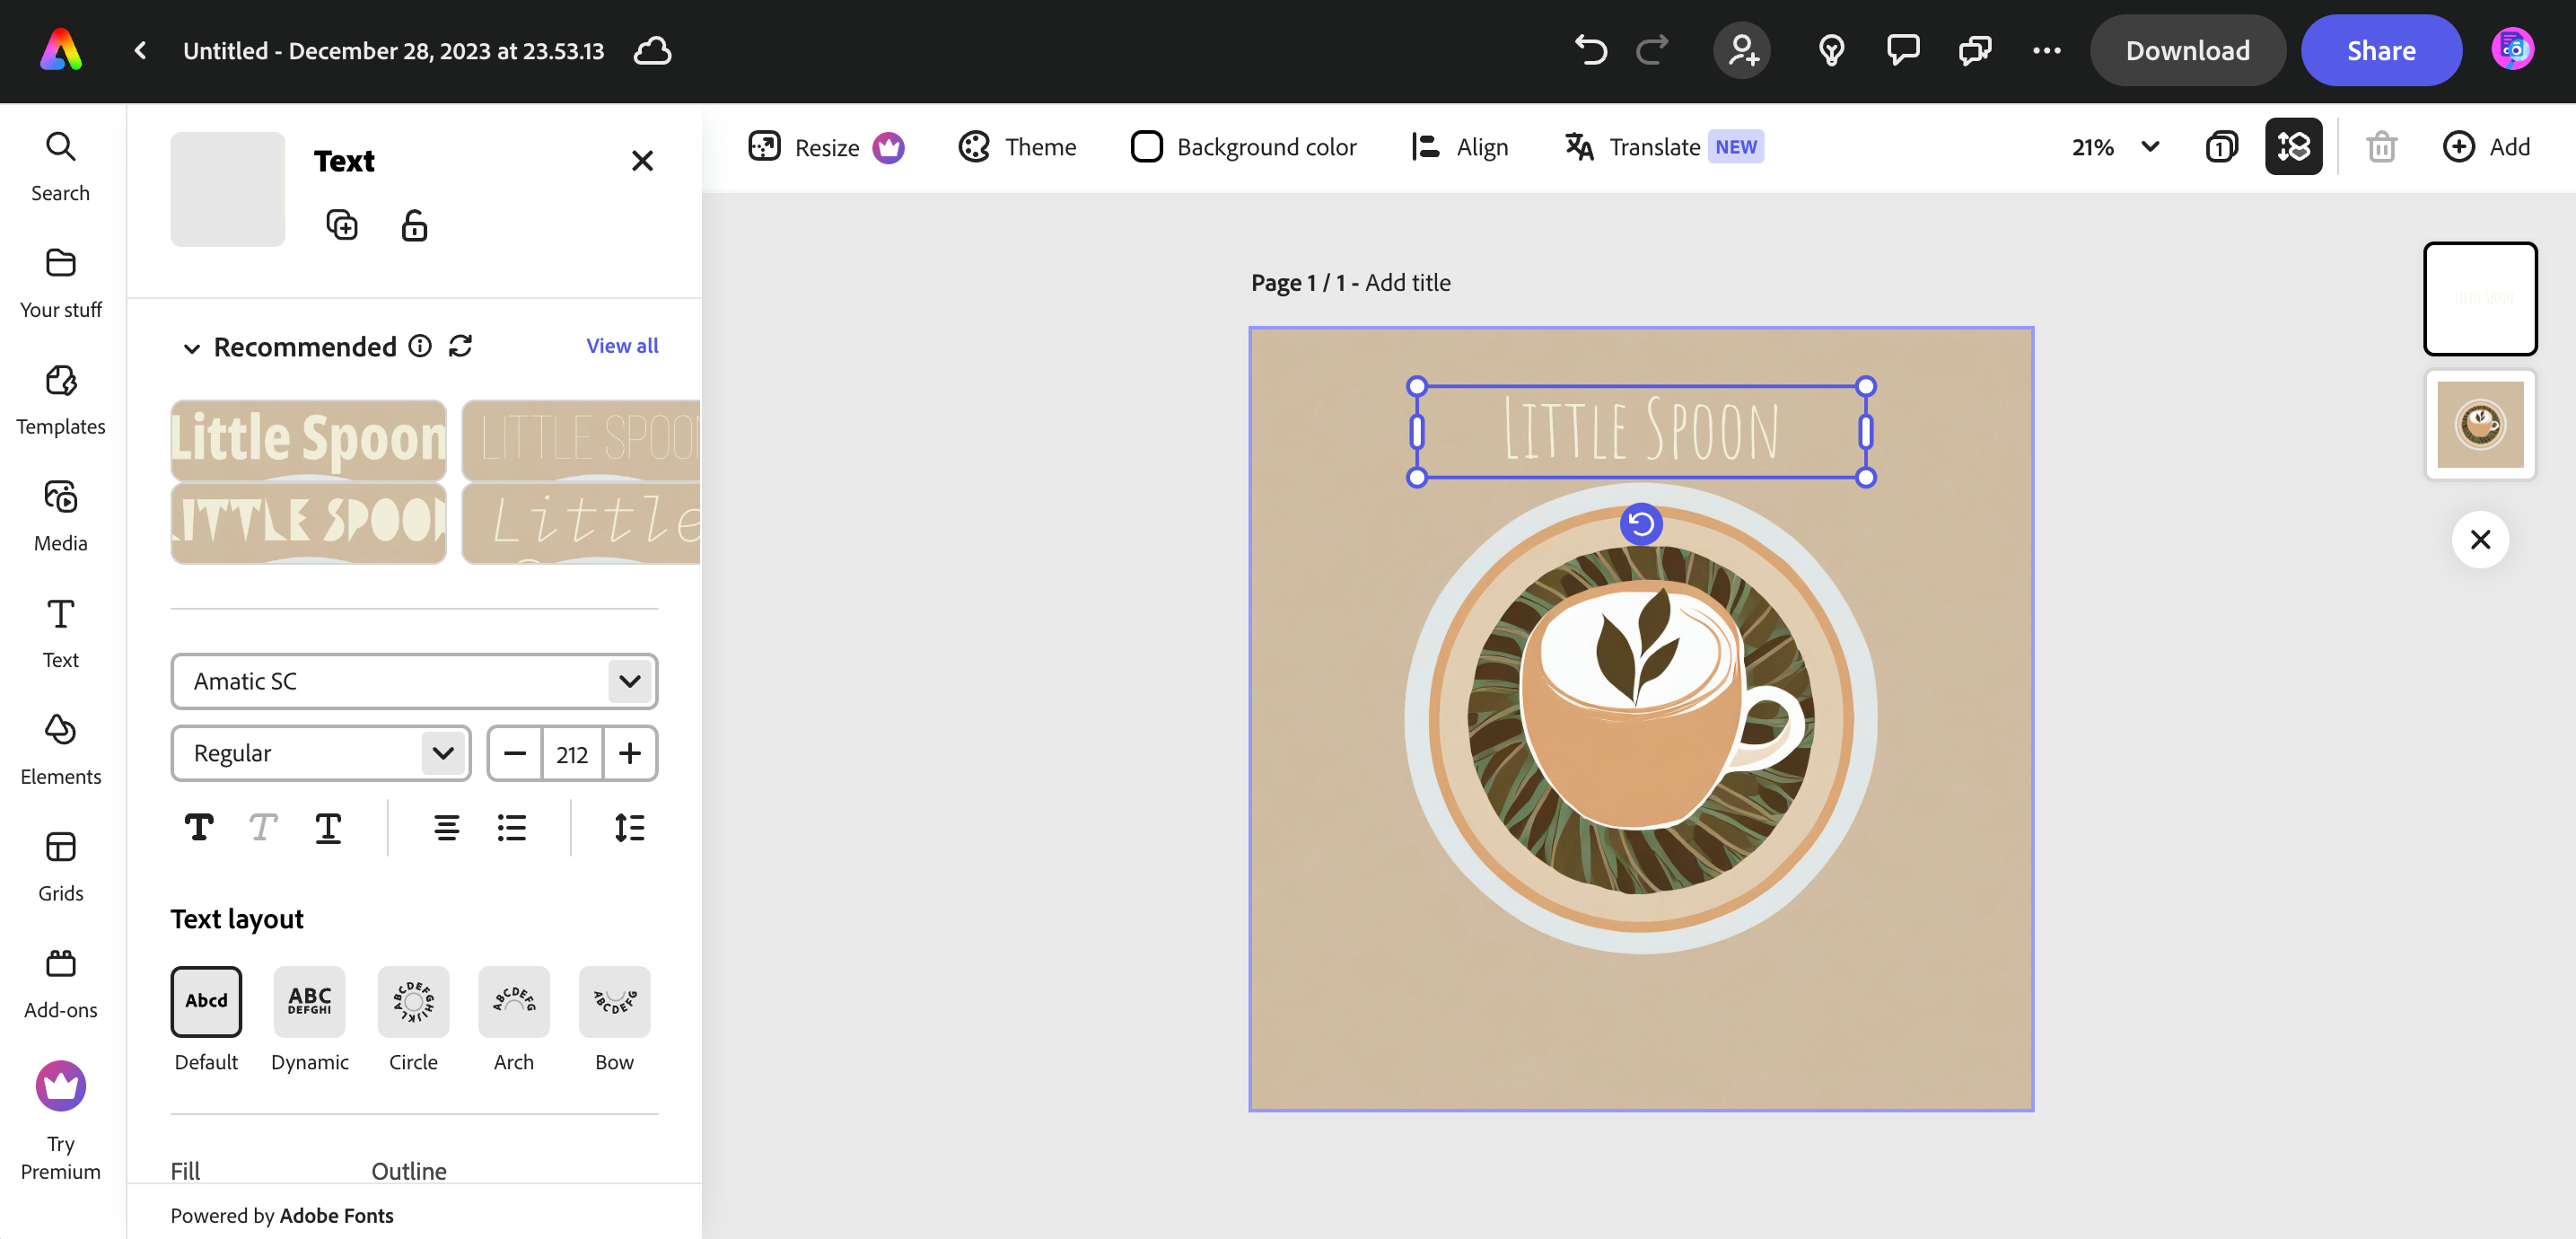The image size is (2576, 1239).
Task: Click the Undo icon in toolbar
Action: [1590, 49]
